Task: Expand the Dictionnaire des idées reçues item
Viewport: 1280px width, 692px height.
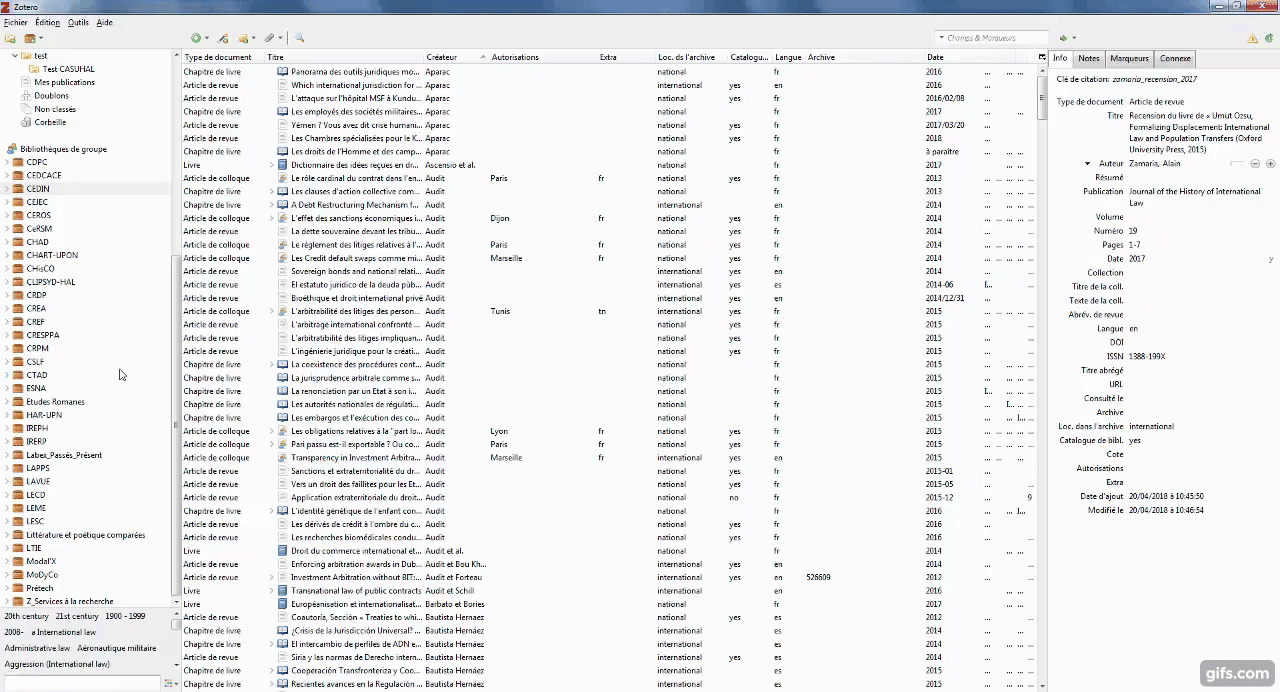Action: click(271, 165)
